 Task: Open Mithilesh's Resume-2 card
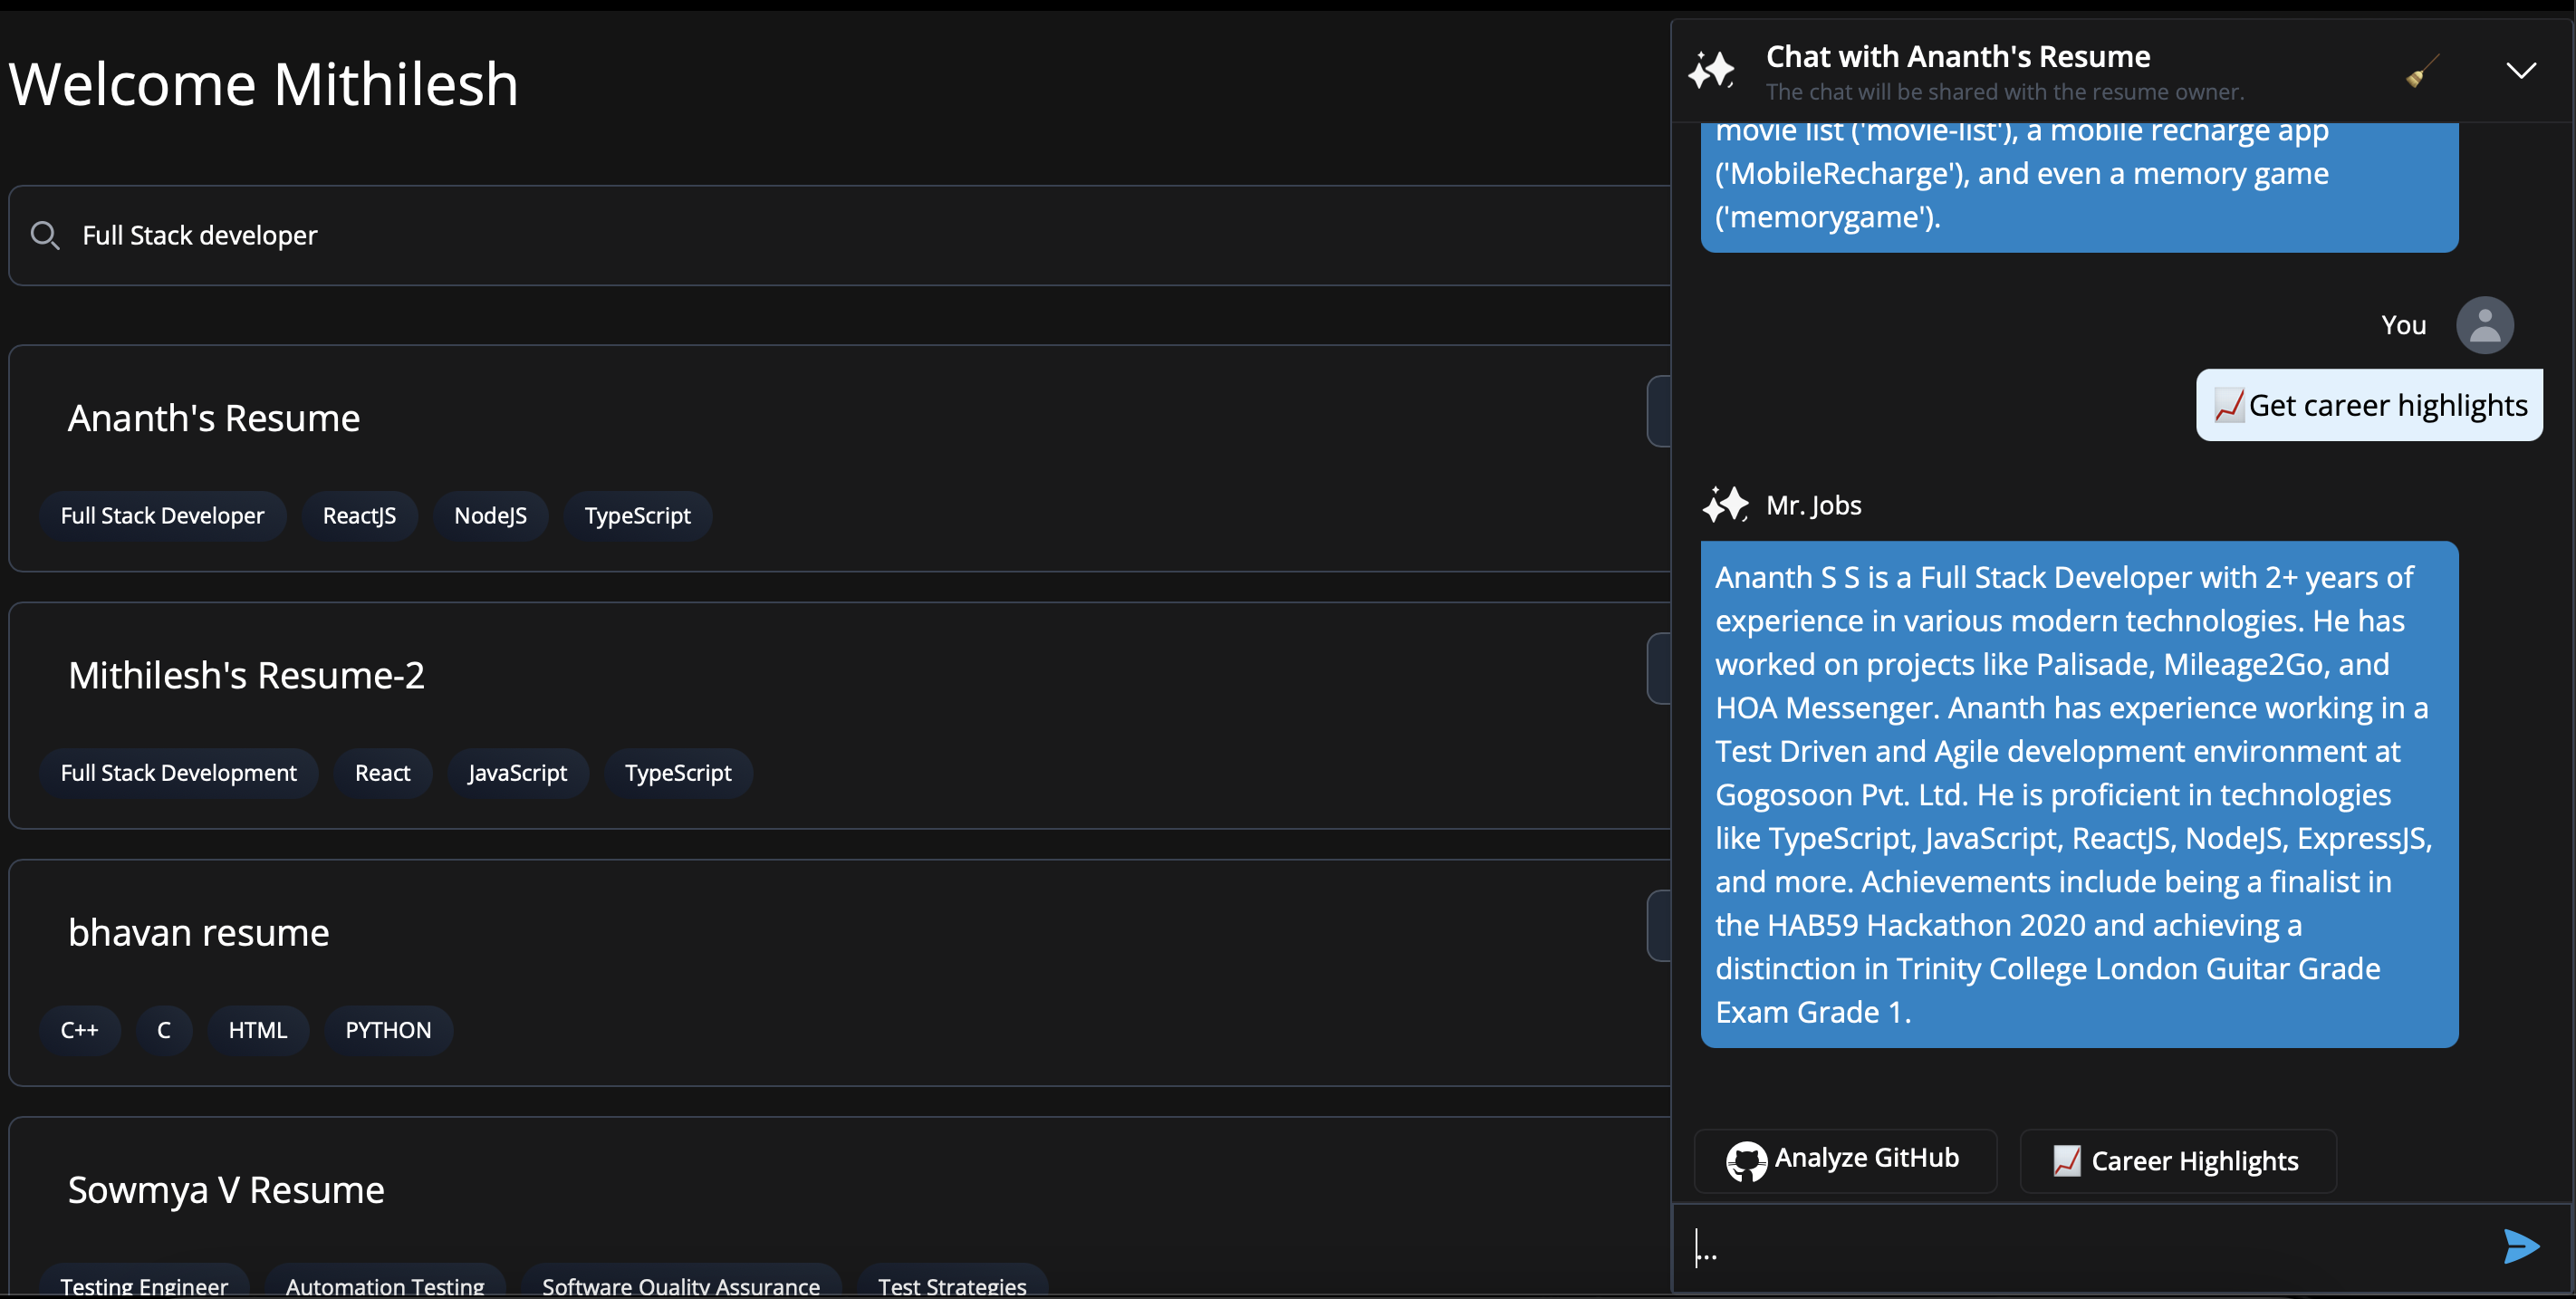point(246,675)
